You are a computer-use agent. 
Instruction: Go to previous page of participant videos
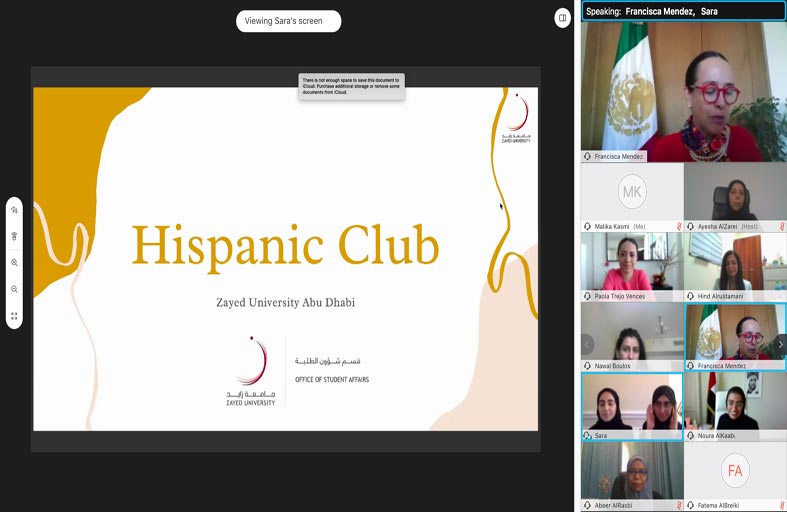point(587,344)
